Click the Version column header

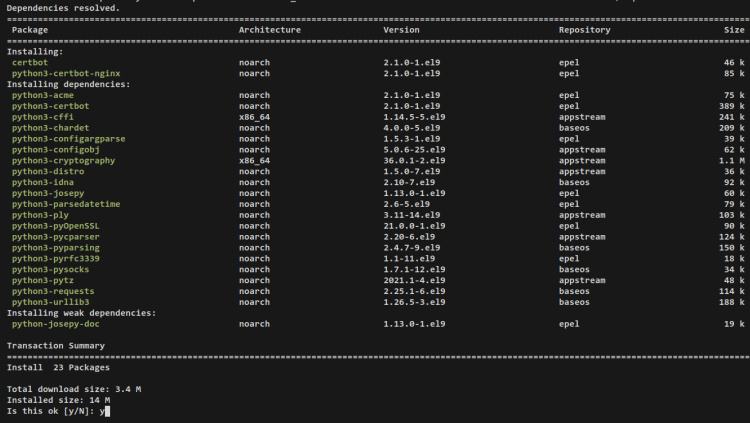pyautogui.click(x=401, y=30)
